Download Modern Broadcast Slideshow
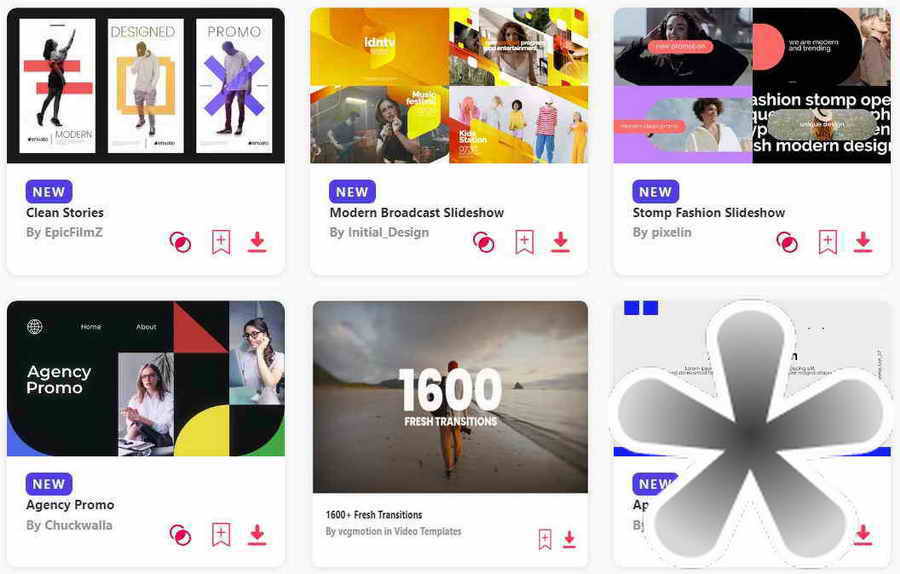This screenshot has height=574, width=900. (560, 242)
